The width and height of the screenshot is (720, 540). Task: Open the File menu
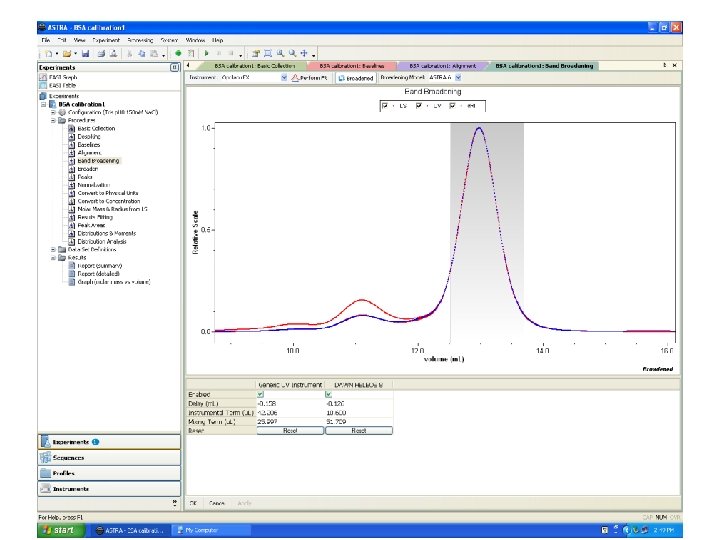click(x=46, y=40)
